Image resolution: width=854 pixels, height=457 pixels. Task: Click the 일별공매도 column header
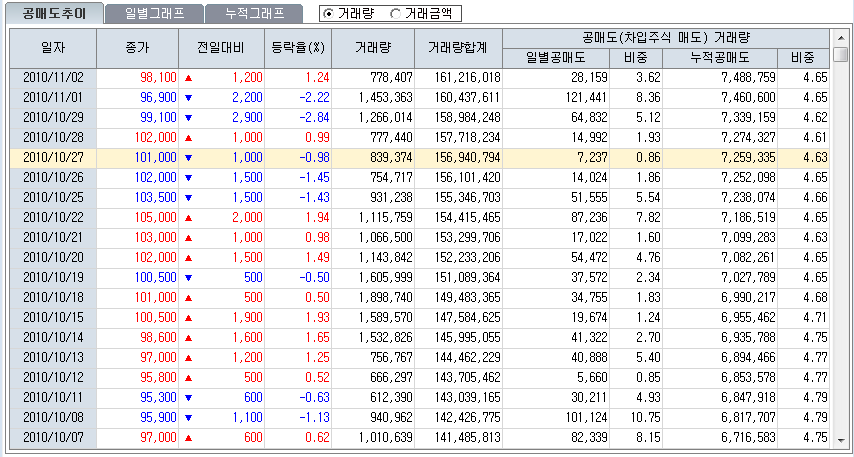[557, 57]
